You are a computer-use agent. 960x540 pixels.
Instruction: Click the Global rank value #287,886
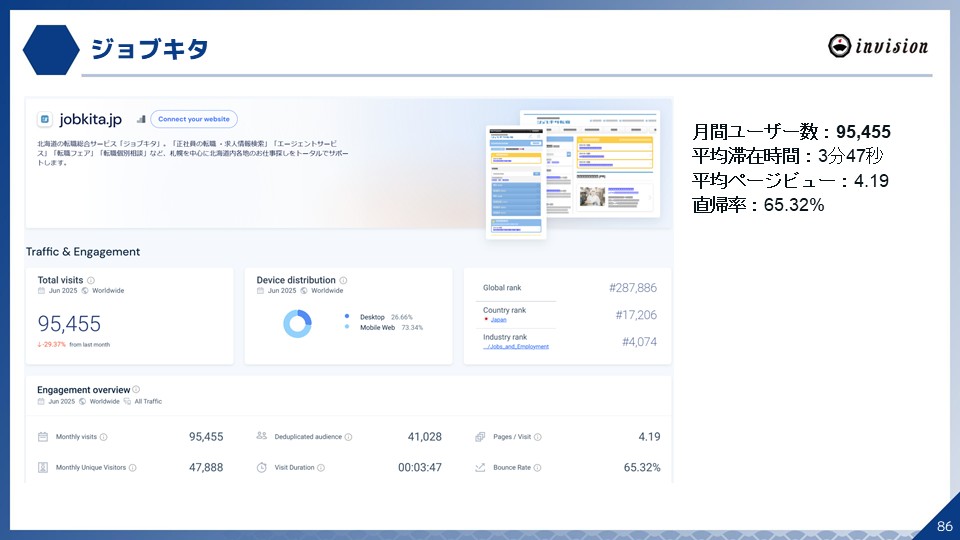pyautogui.click(x=632, y=288)
